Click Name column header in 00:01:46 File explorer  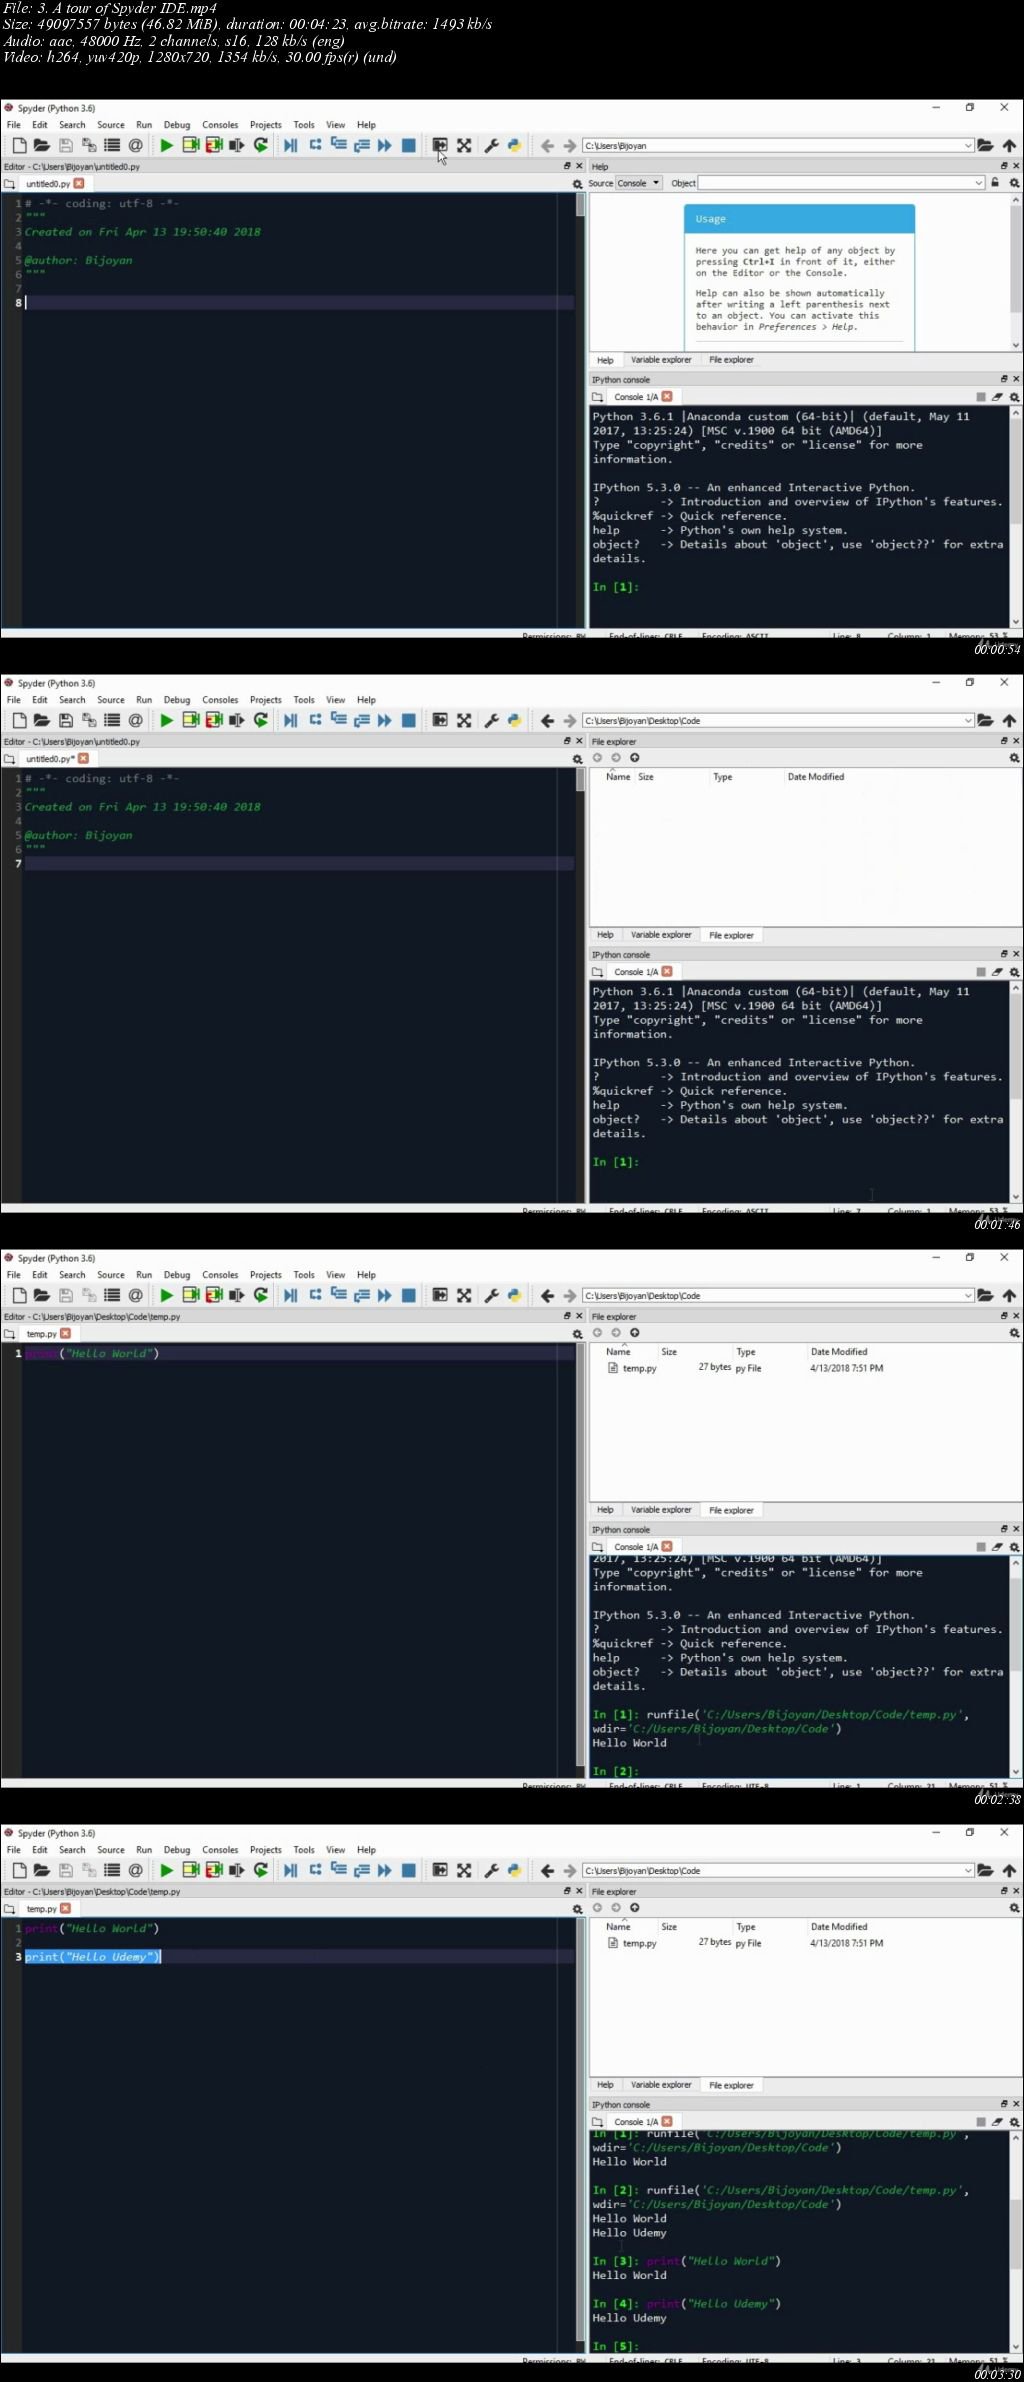click(618, 777)
